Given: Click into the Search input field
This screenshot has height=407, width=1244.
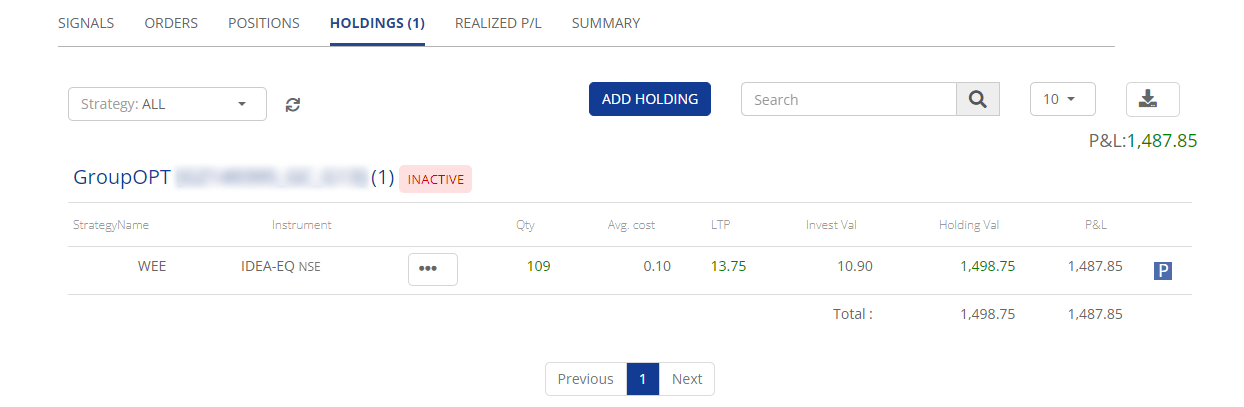Looking at the screenshot, I should point(848,100).
